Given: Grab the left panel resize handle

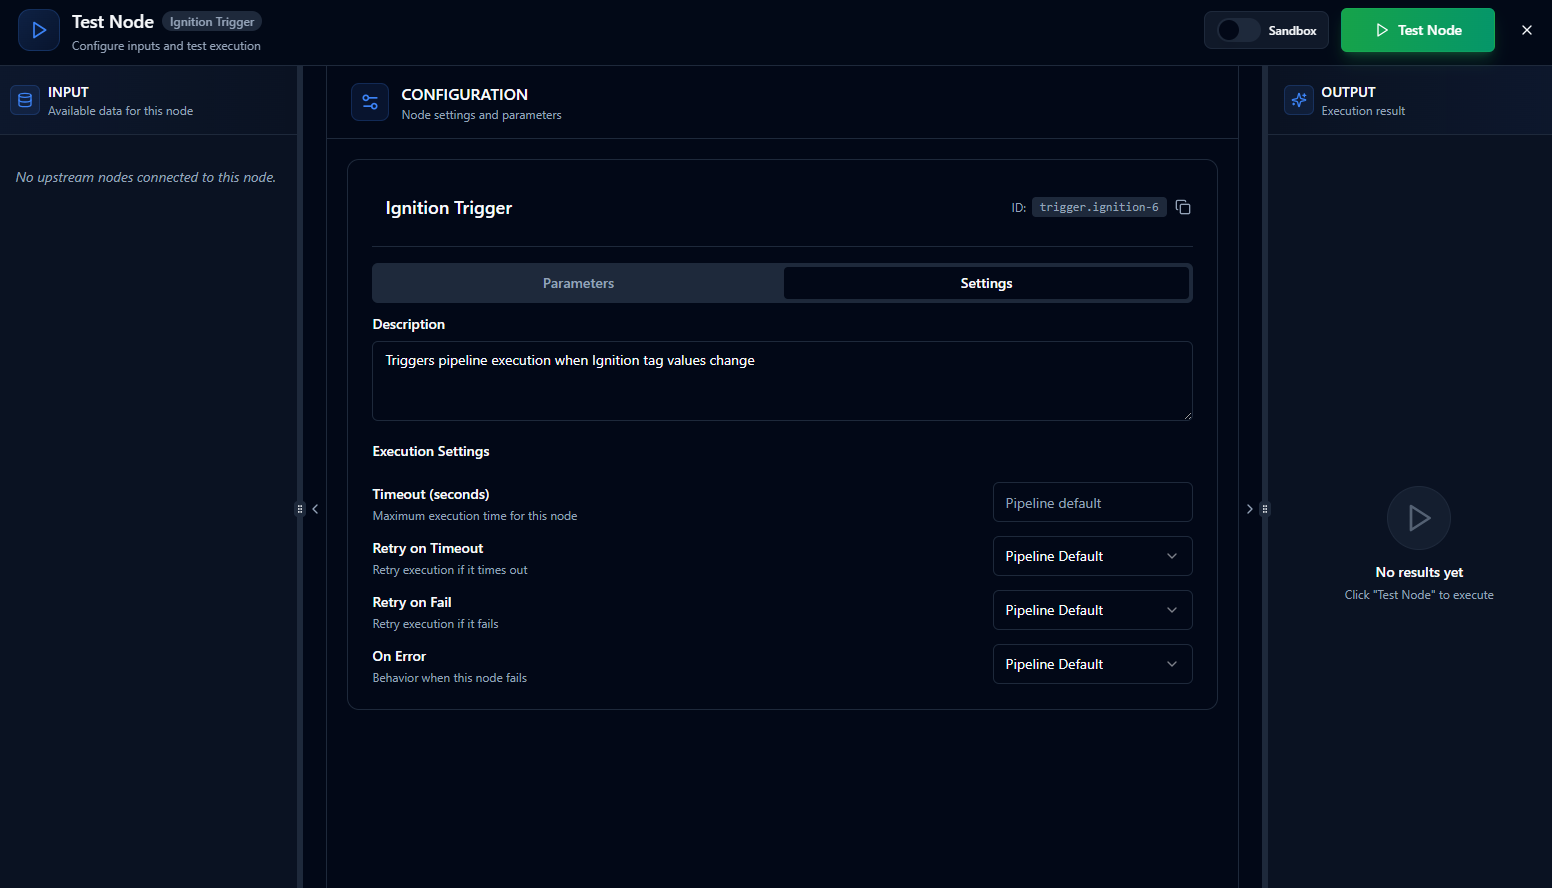Looking at the screenshot, I should coord(299,509).
